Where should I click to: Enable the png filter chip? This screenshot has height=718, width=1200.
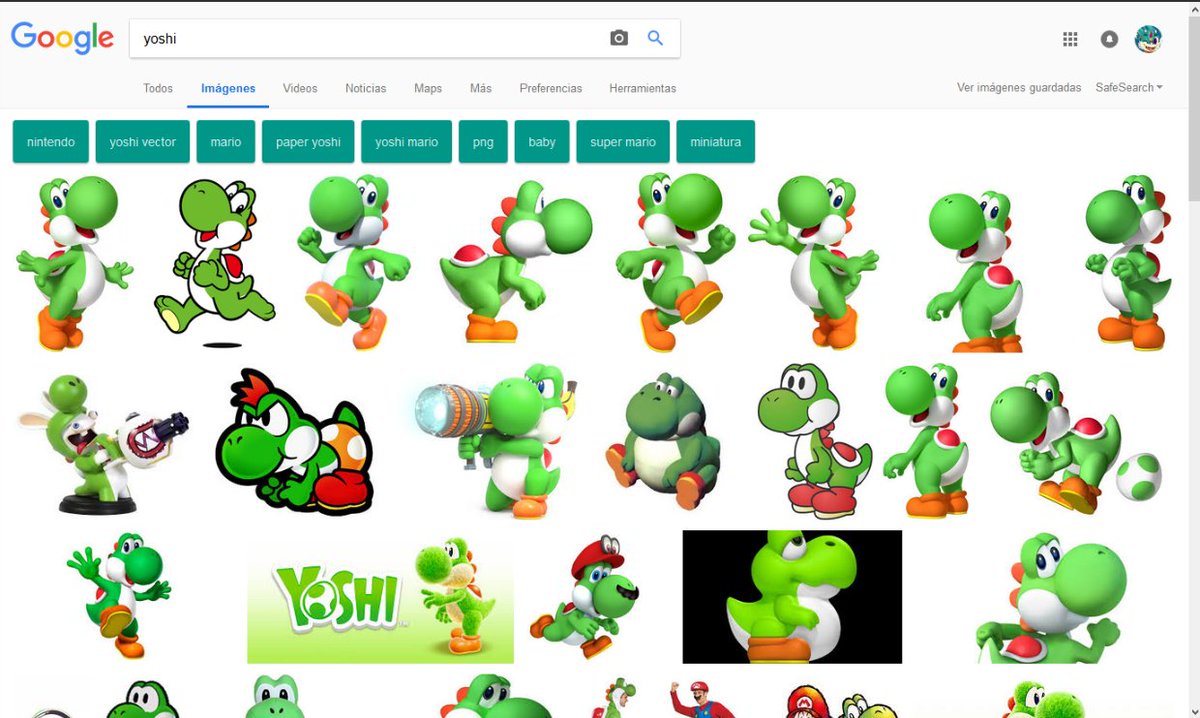[x=483, y=141]
